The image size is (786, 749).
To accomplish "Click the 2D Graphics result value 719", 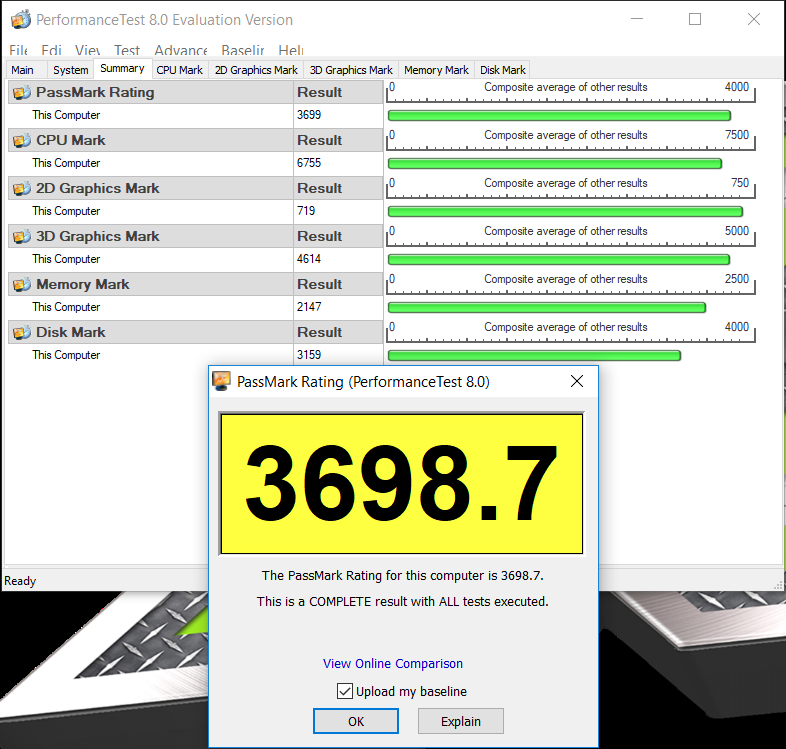I will pyautogui.click(x=306, y=211).
